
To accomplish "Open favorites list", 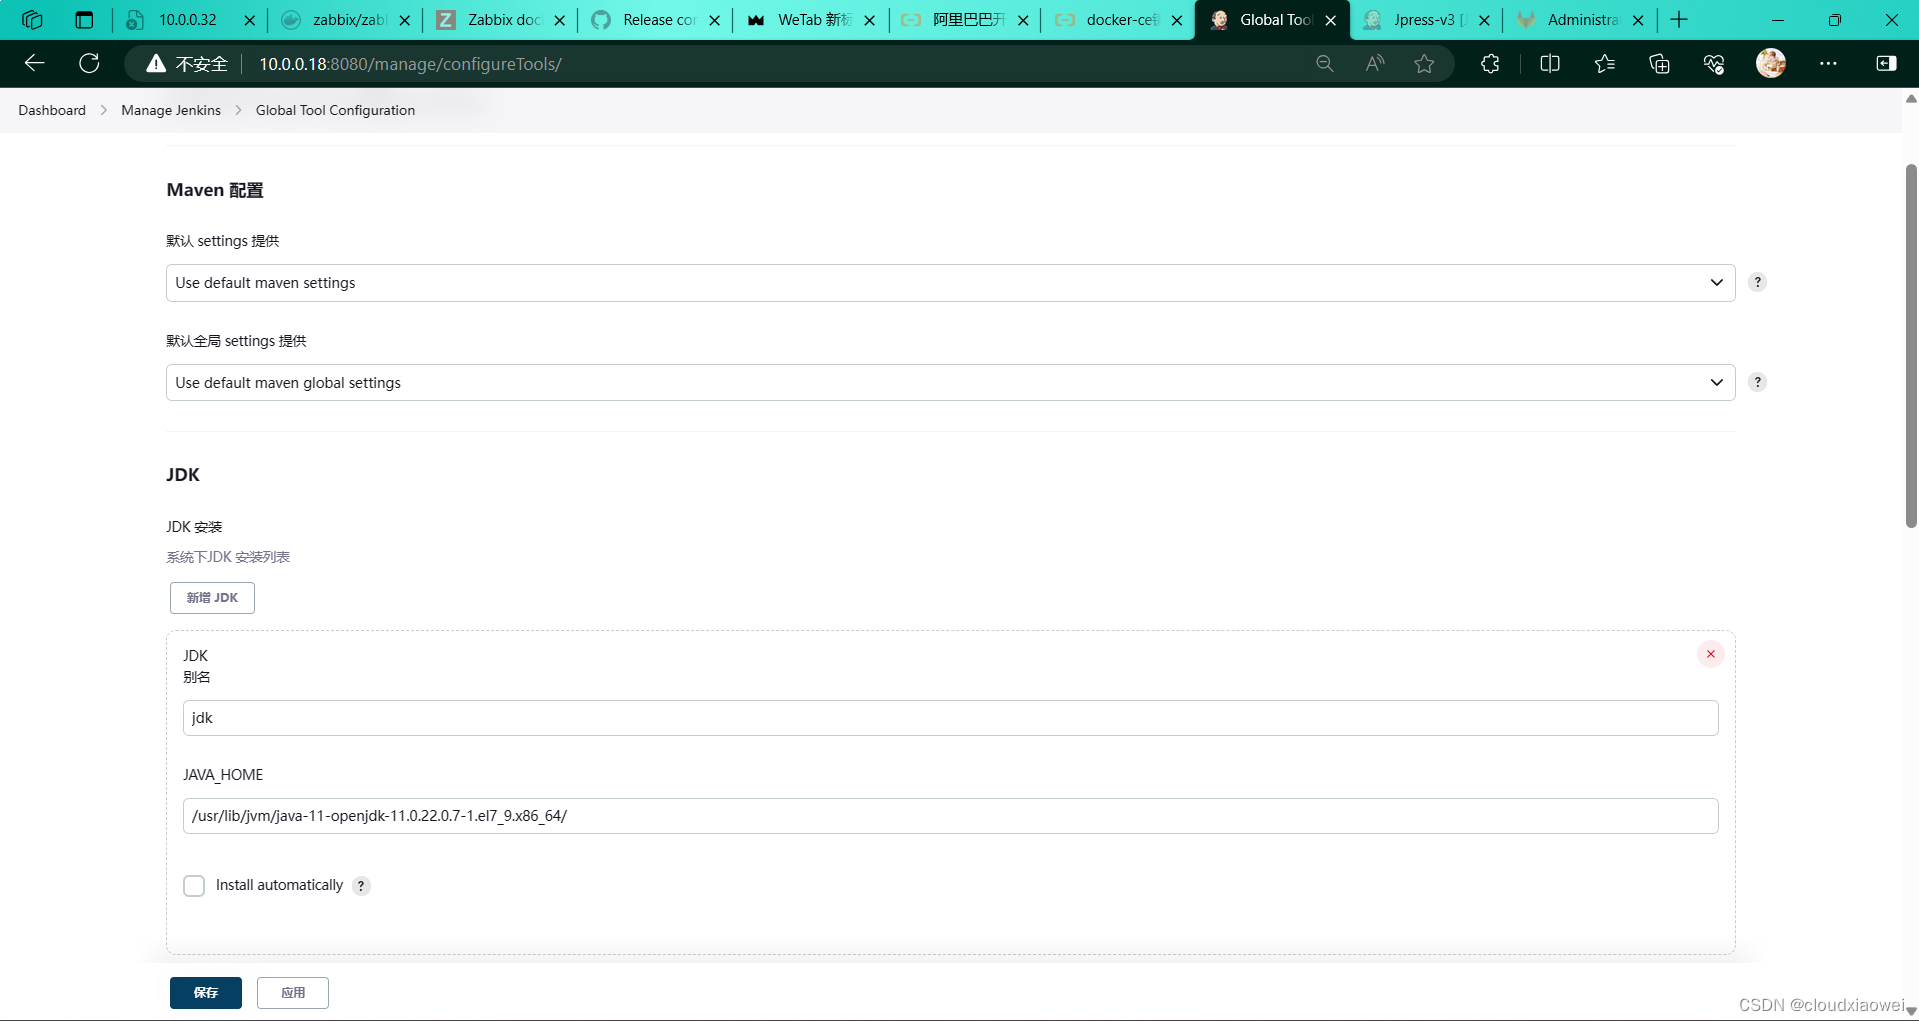I will tap(1605, 63).
